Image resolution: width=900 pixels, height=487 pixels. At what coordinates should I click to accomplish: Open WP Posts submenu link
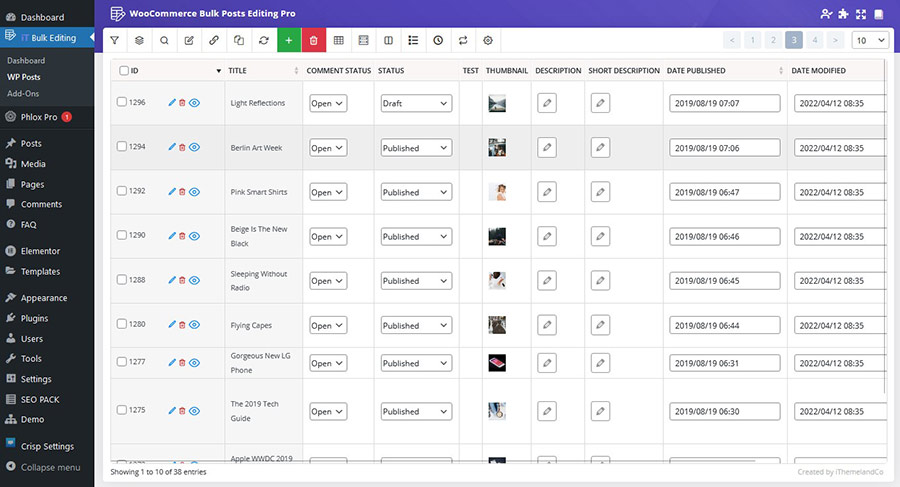click(x=24, y=77)
